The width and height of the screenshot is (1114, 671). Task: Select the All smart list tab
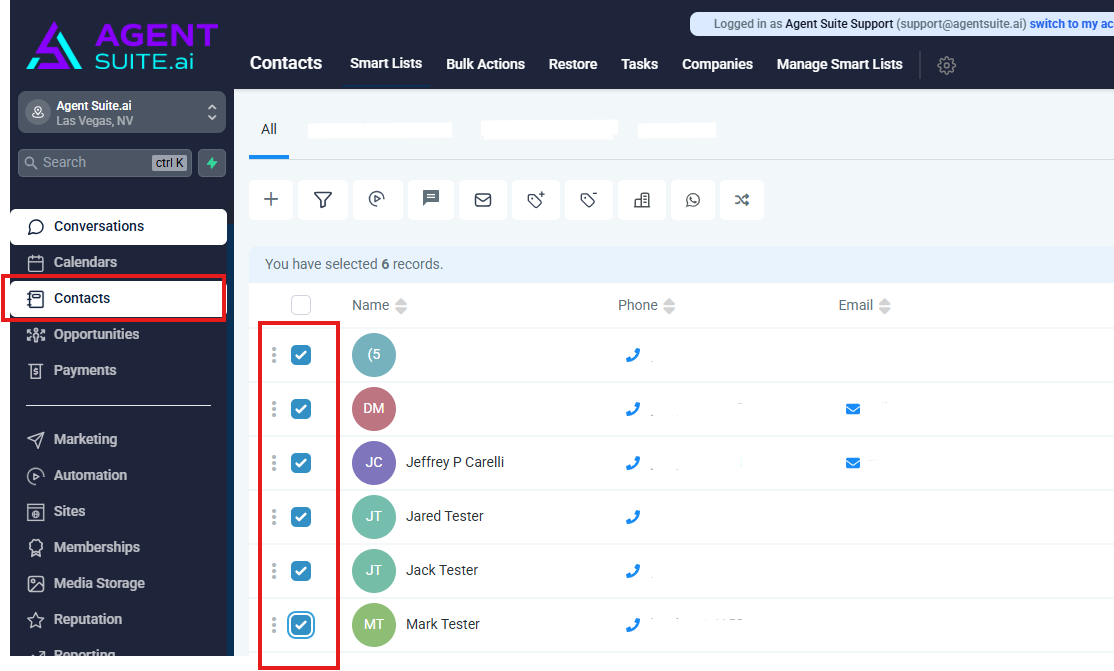click(269, 129)
